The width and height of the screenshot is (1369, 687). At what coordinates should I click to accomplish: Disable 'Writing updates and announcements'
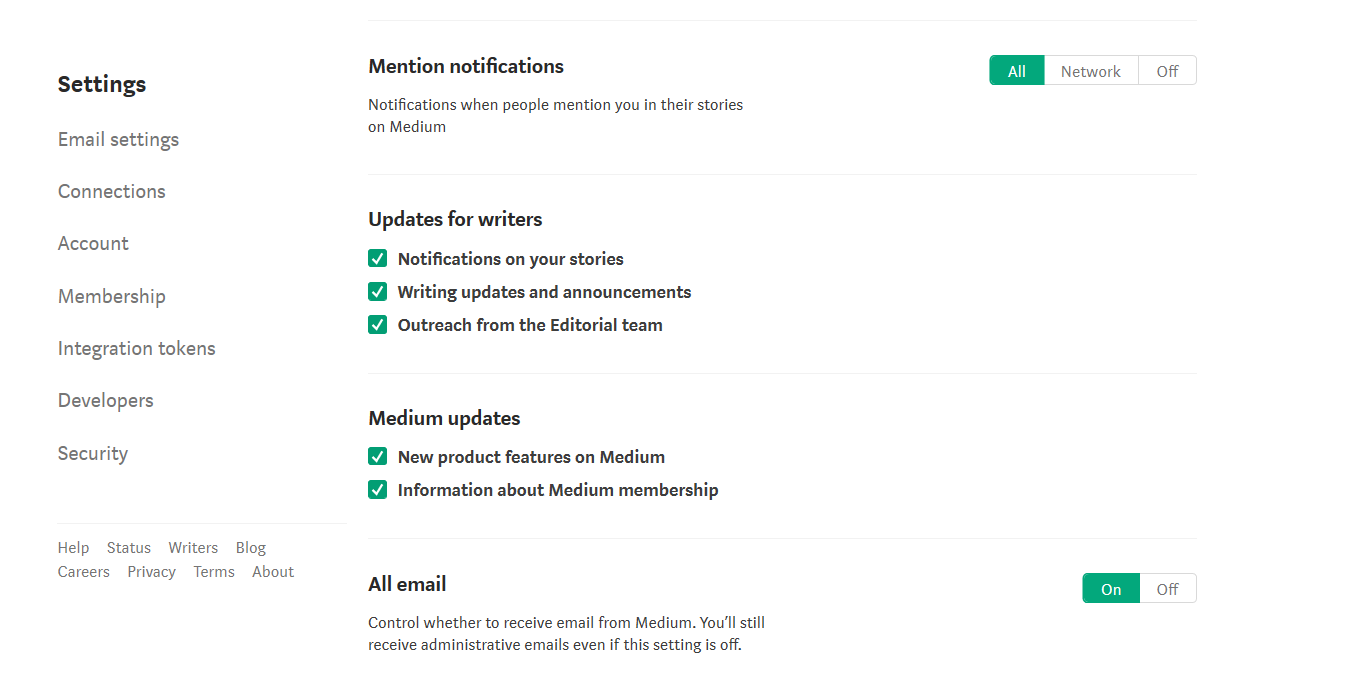point(377,291)
